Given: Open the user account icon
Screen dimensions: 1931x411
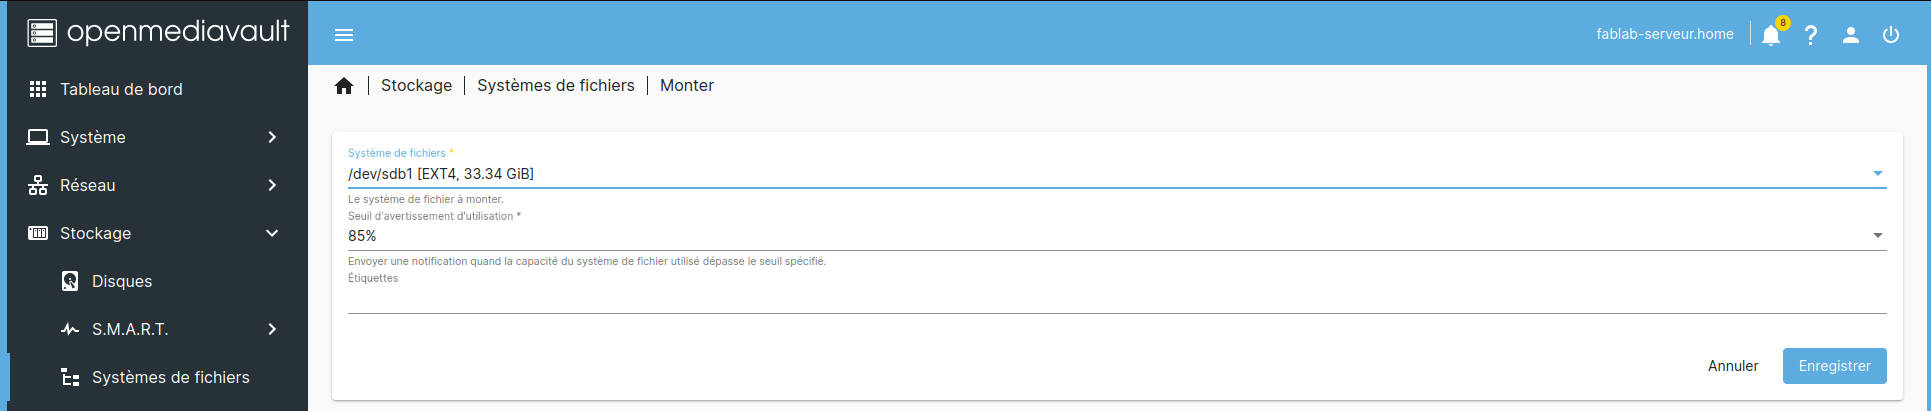Looking at the screenshot, I should pos(1850,36).
